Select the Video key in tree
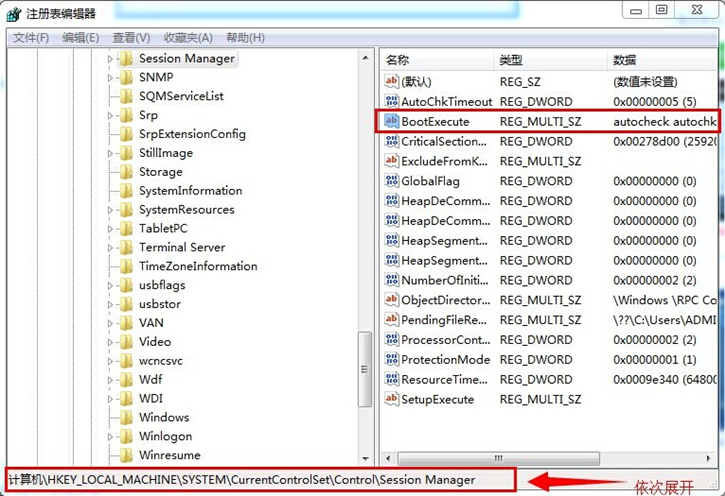 (x=155, y=342)
